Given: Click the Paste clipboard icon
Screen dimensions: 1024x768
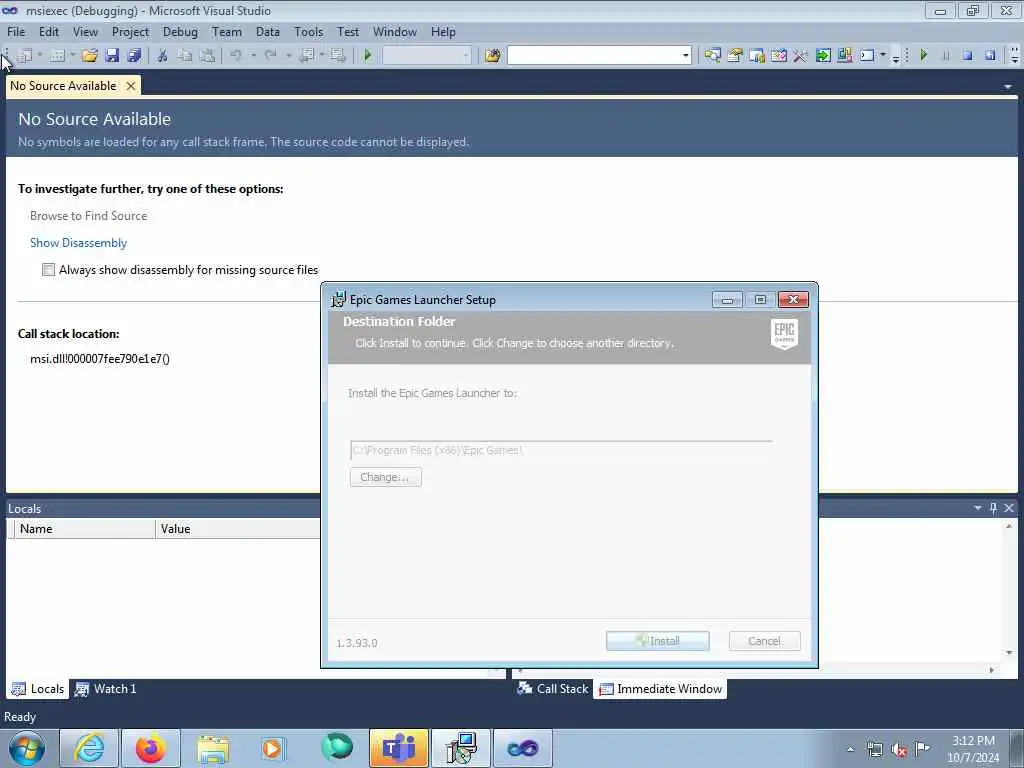Looking at the screenshot, I should coord(207,56).
